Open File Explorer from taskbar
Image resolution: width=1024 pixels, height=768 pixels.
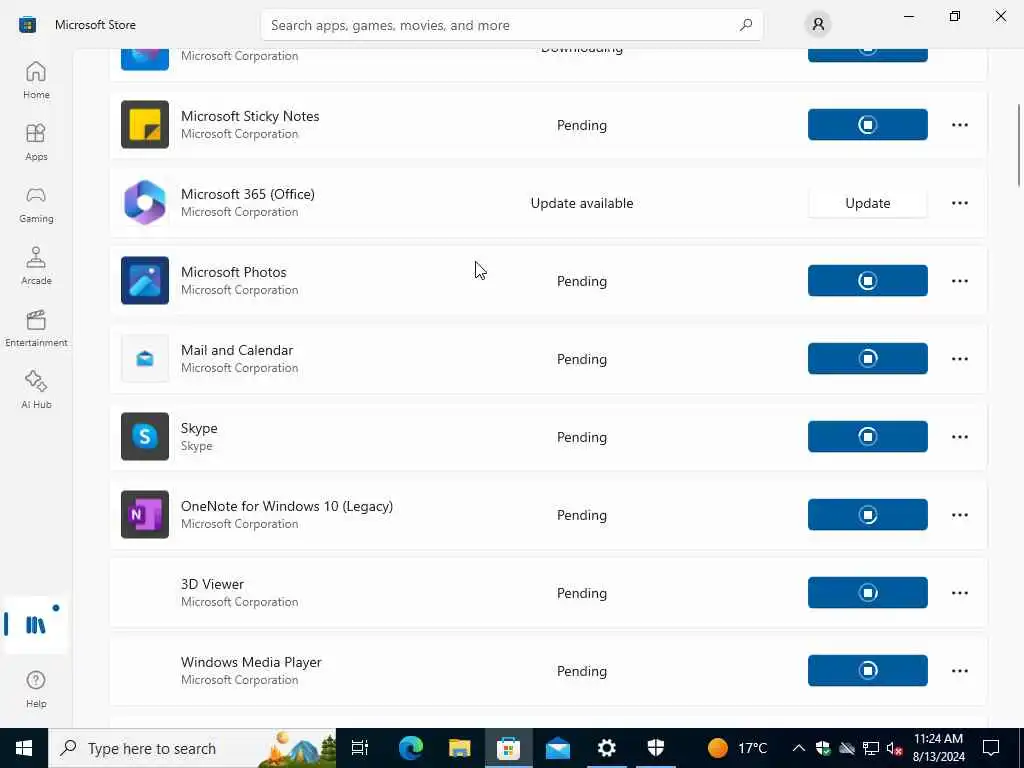[x=460, y=748]
